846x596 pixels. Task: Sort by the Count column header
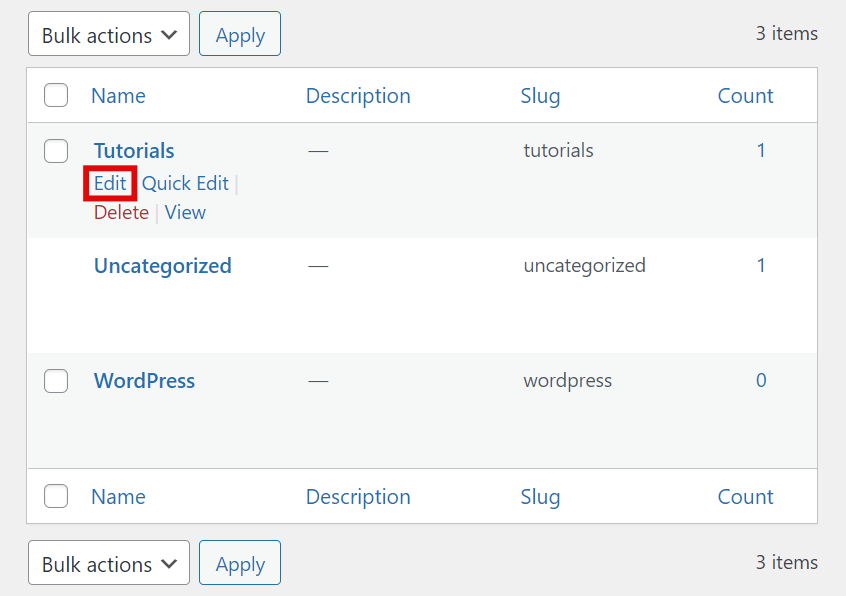coord(745,96)
